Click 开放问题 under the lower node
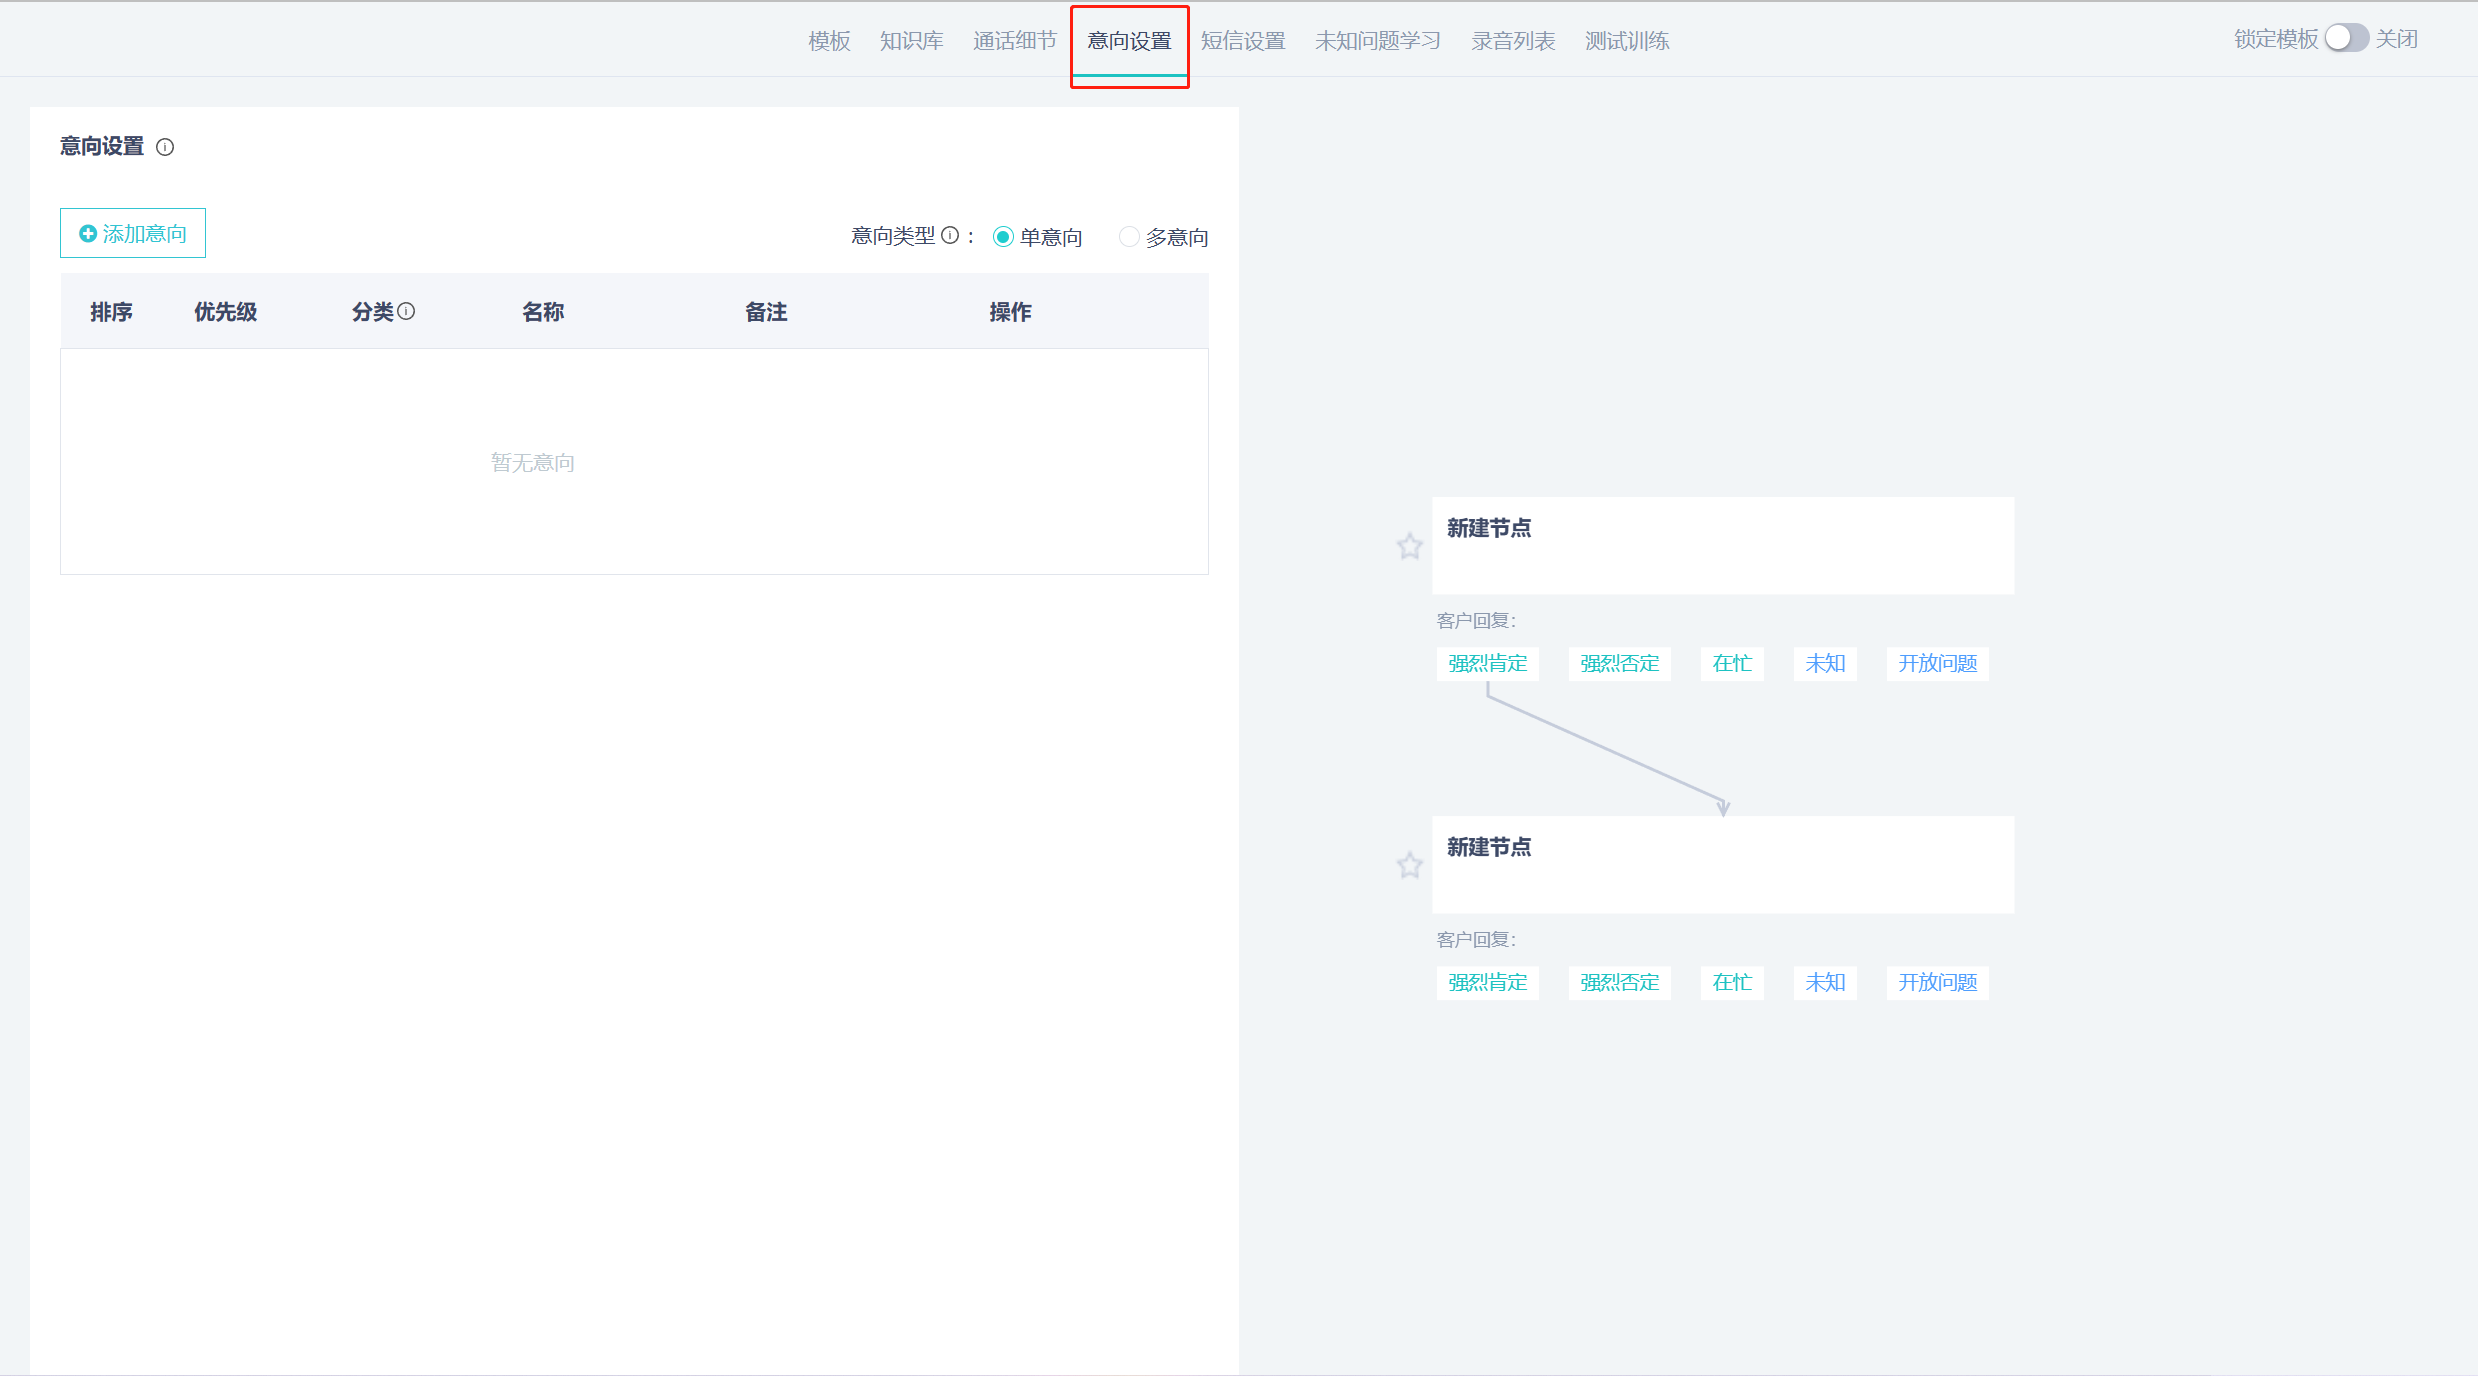The height and width of the screenshot is (1376, 2478). tap(1938, 982)
